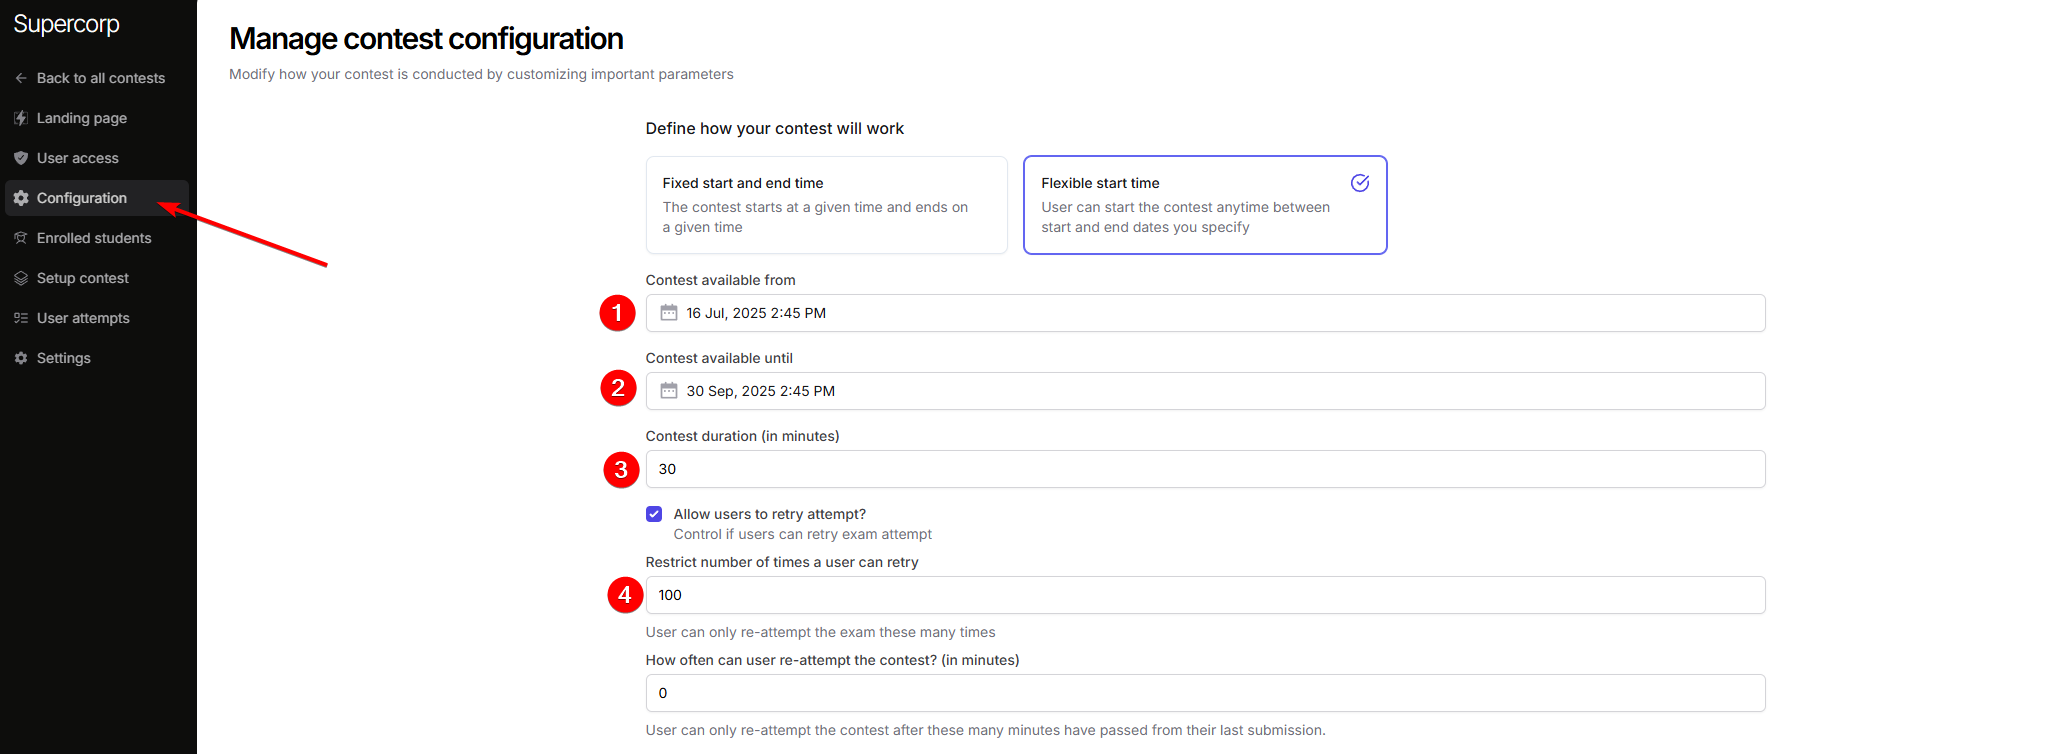Click the Contest duration input field
The width and height of the screenshot is (2060, 754).
pyautogui.click(x=1205, y=469)
